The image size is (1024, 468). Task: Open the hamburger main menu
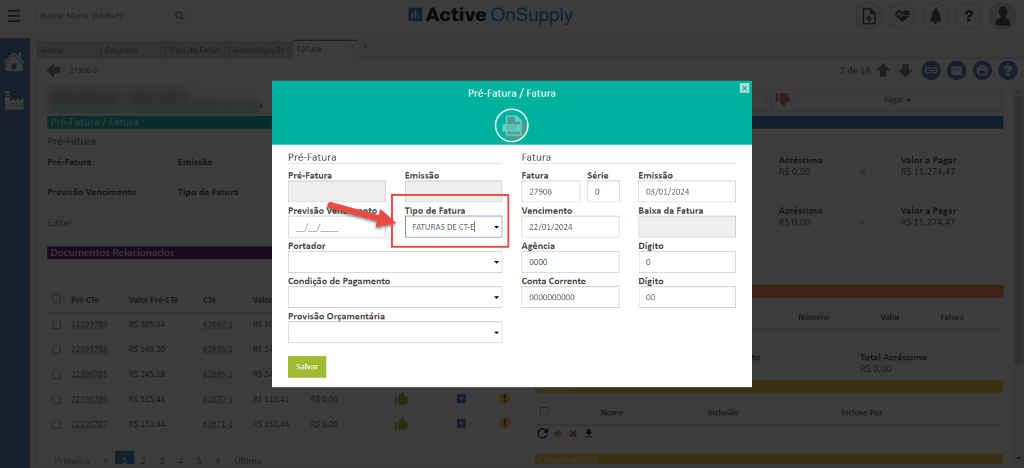[14, 16]
